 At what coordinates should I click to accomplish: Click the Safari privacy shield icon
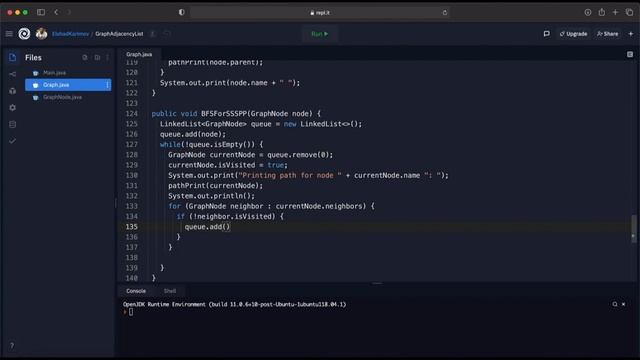182,12
